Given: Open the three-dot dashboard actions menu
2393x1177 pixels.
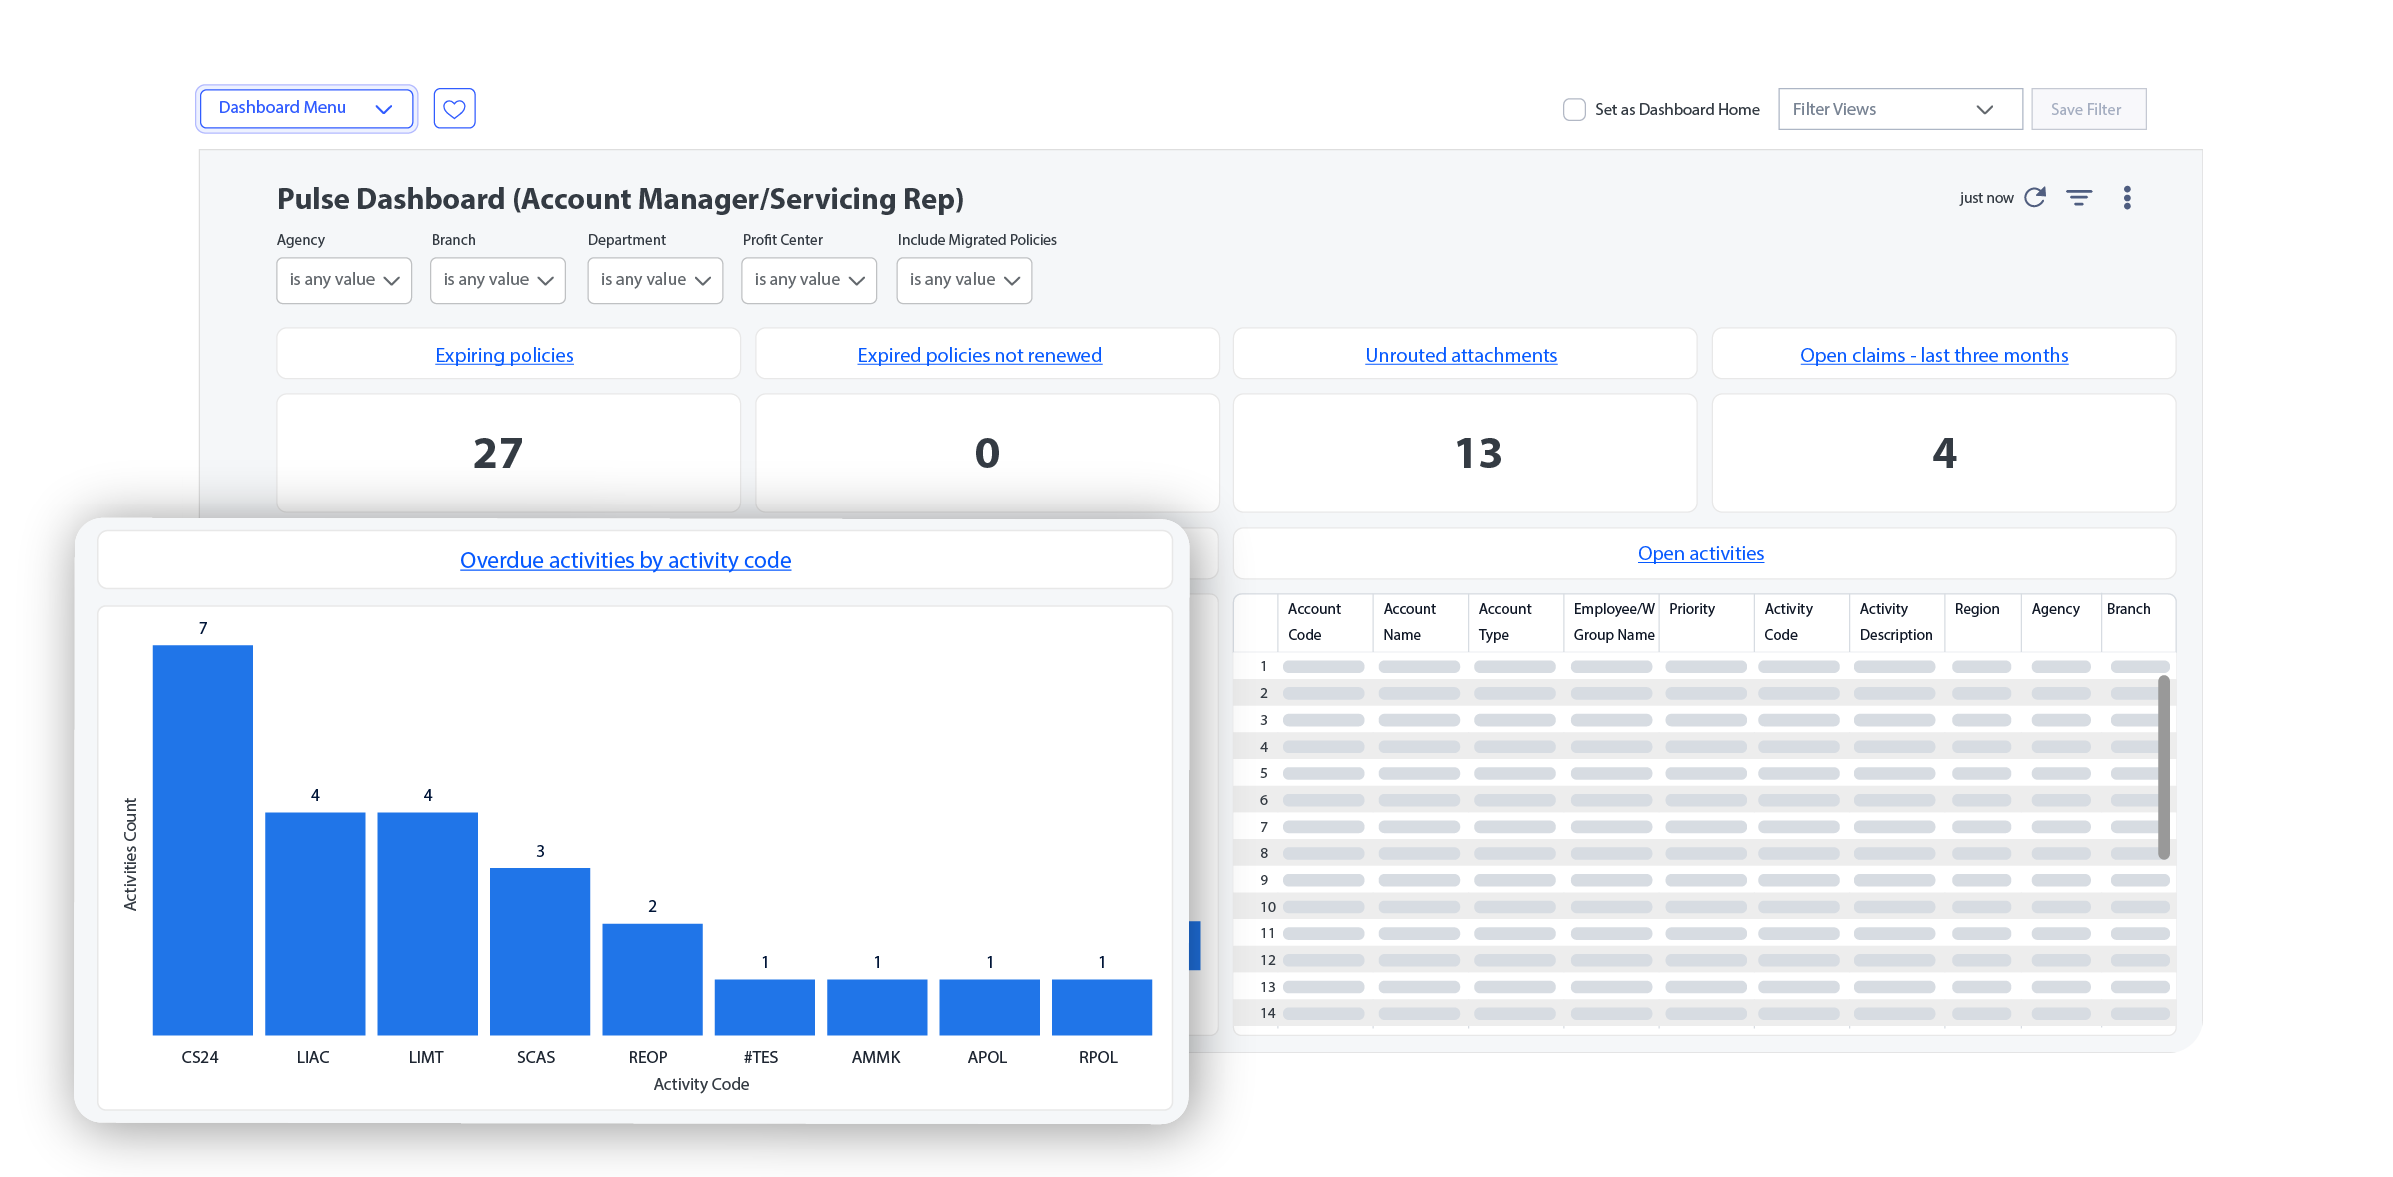Looking at the screenshot, I should (2127, 198).
